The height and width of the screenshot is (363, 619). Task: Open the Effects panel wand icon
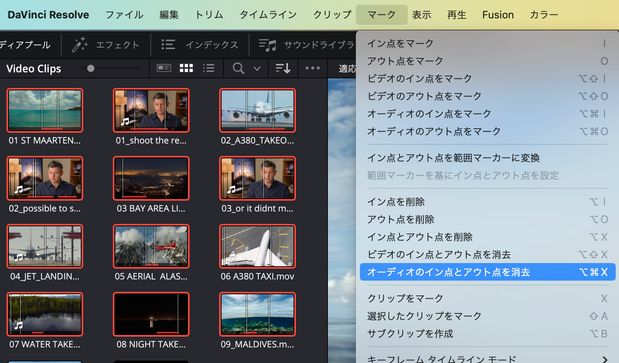click(80, 45)
